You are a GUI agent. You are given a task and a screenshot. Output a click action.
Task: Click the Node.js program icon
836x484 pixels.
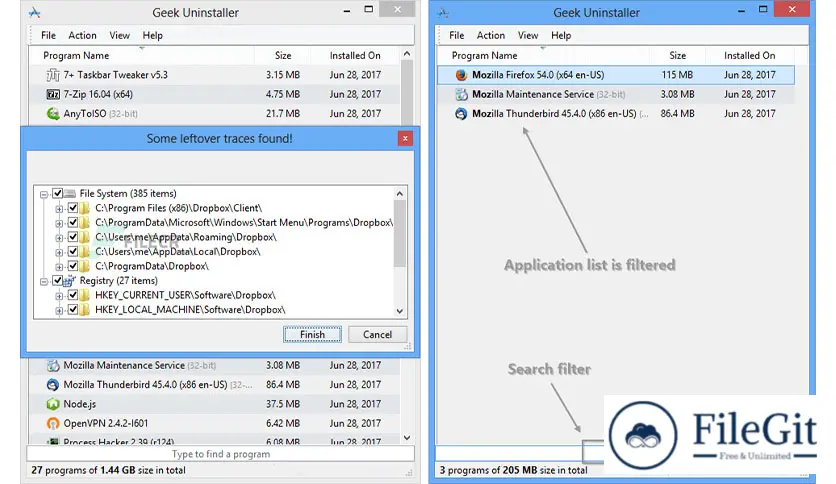pyautogui.click(x=53, y=404)
